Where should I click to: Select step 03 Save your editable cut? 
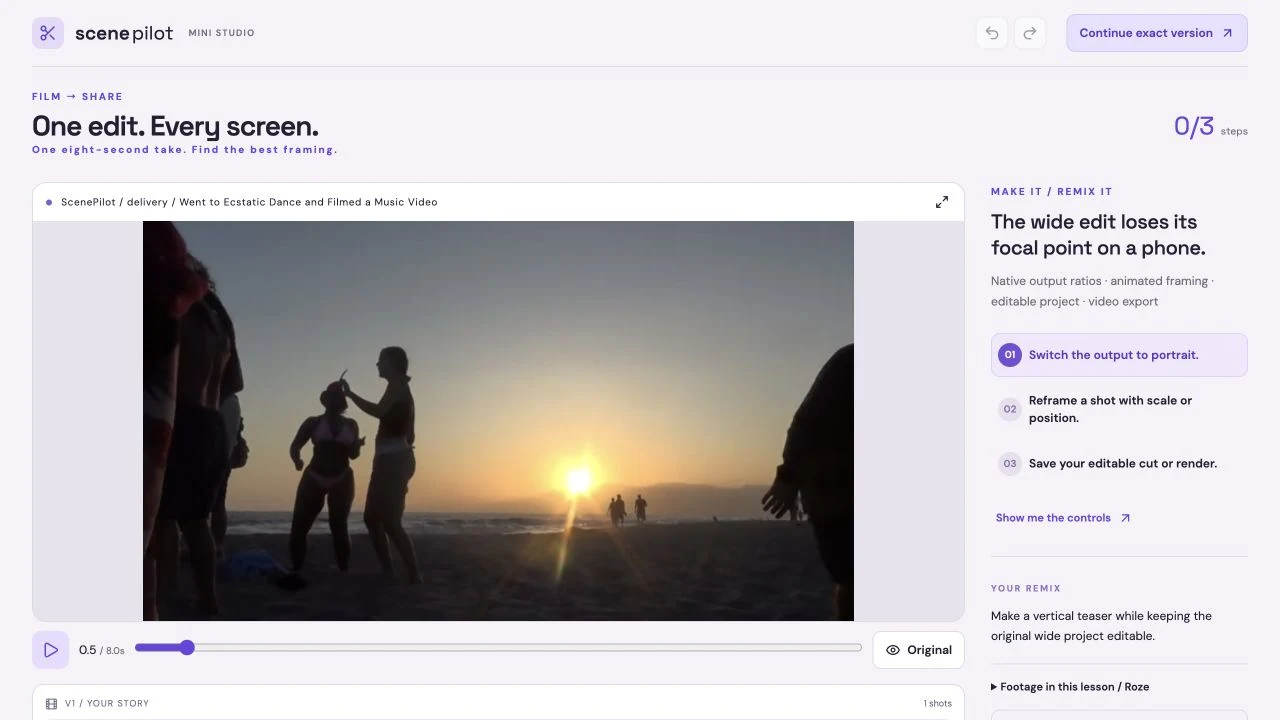coord(1119,464)
